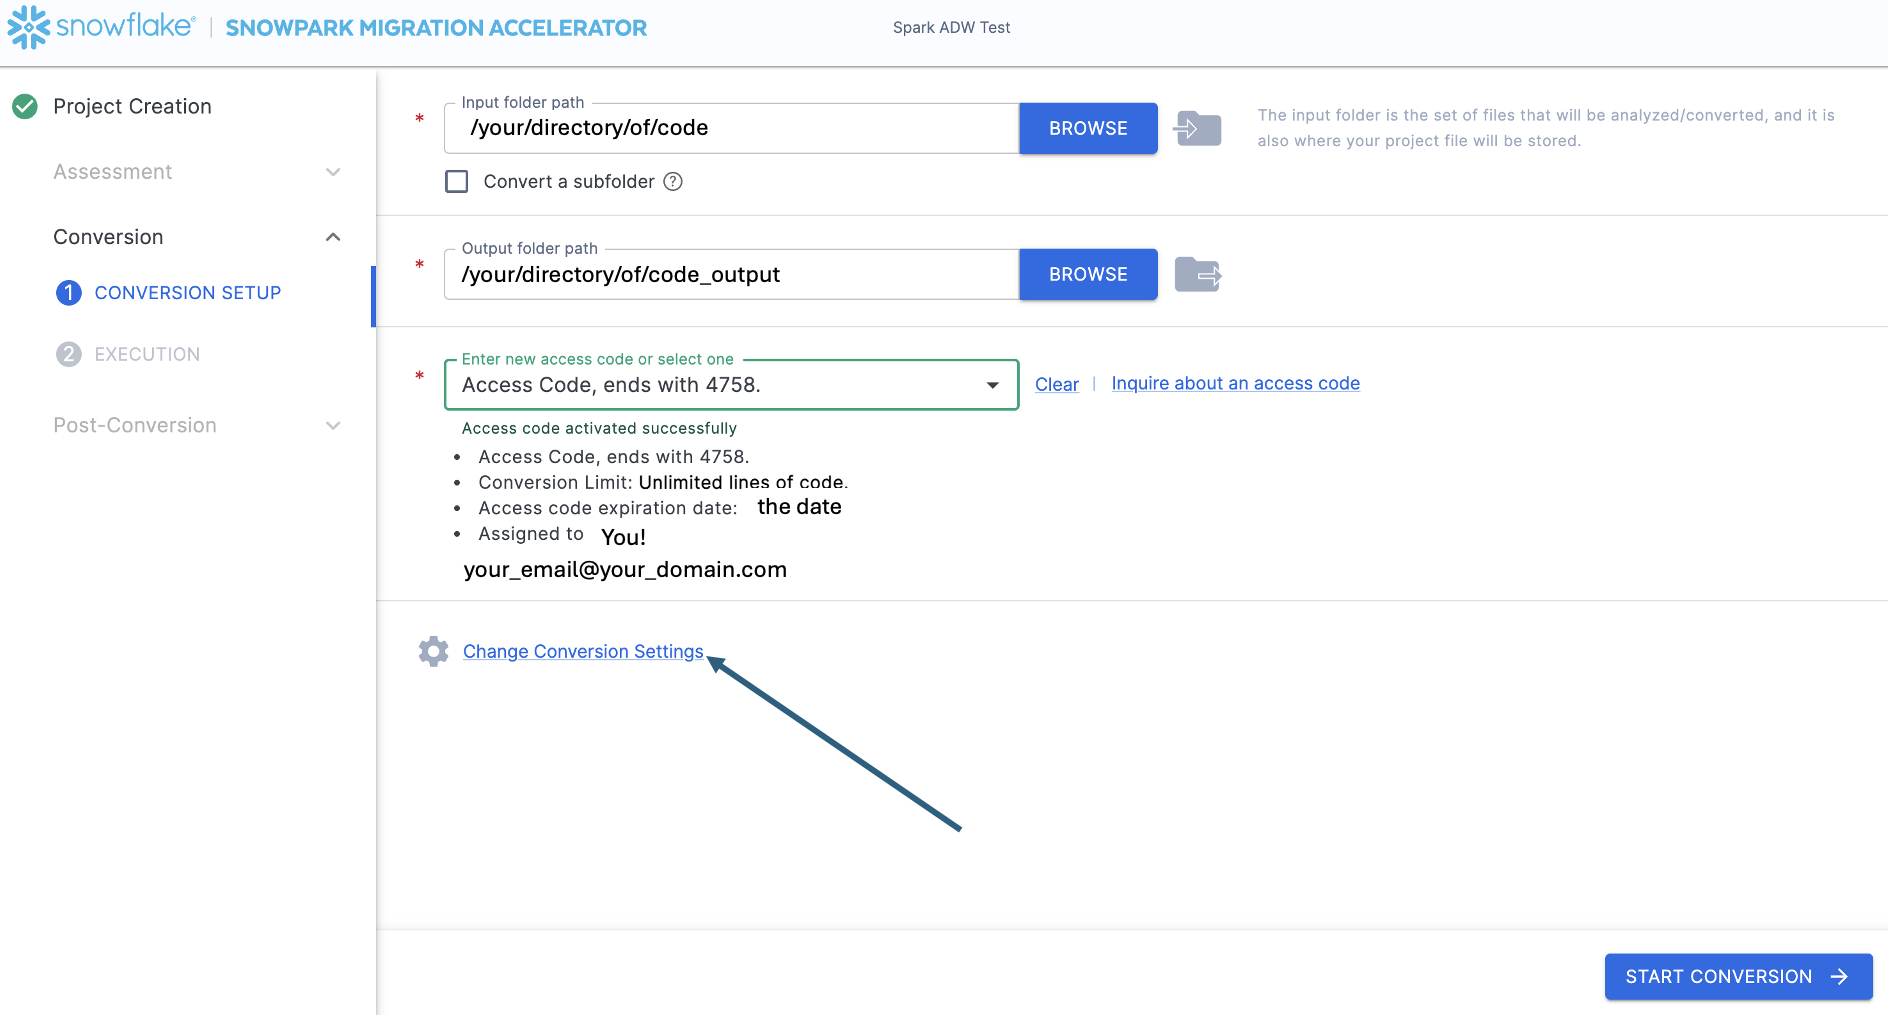Click the gear icon beside Change Conversion Settings

point(433,651)
